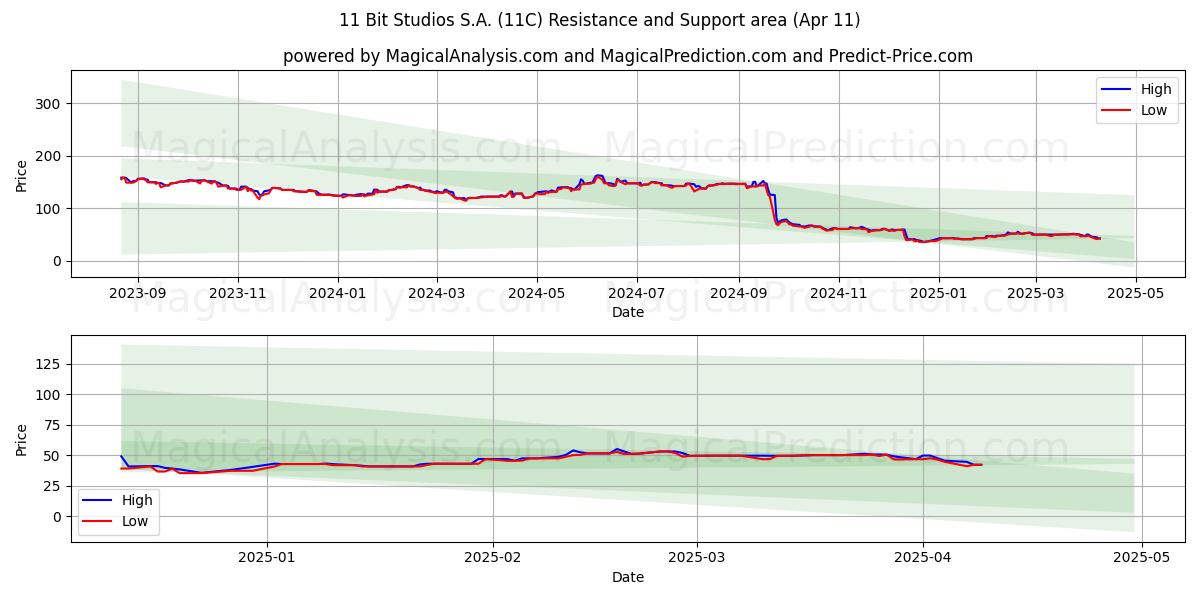Image resolution: width=1200 pixels, height=600 pixels.
Task: Click the '2025-05' x-axis label on bottom chart
Action: click(1141, 558)
